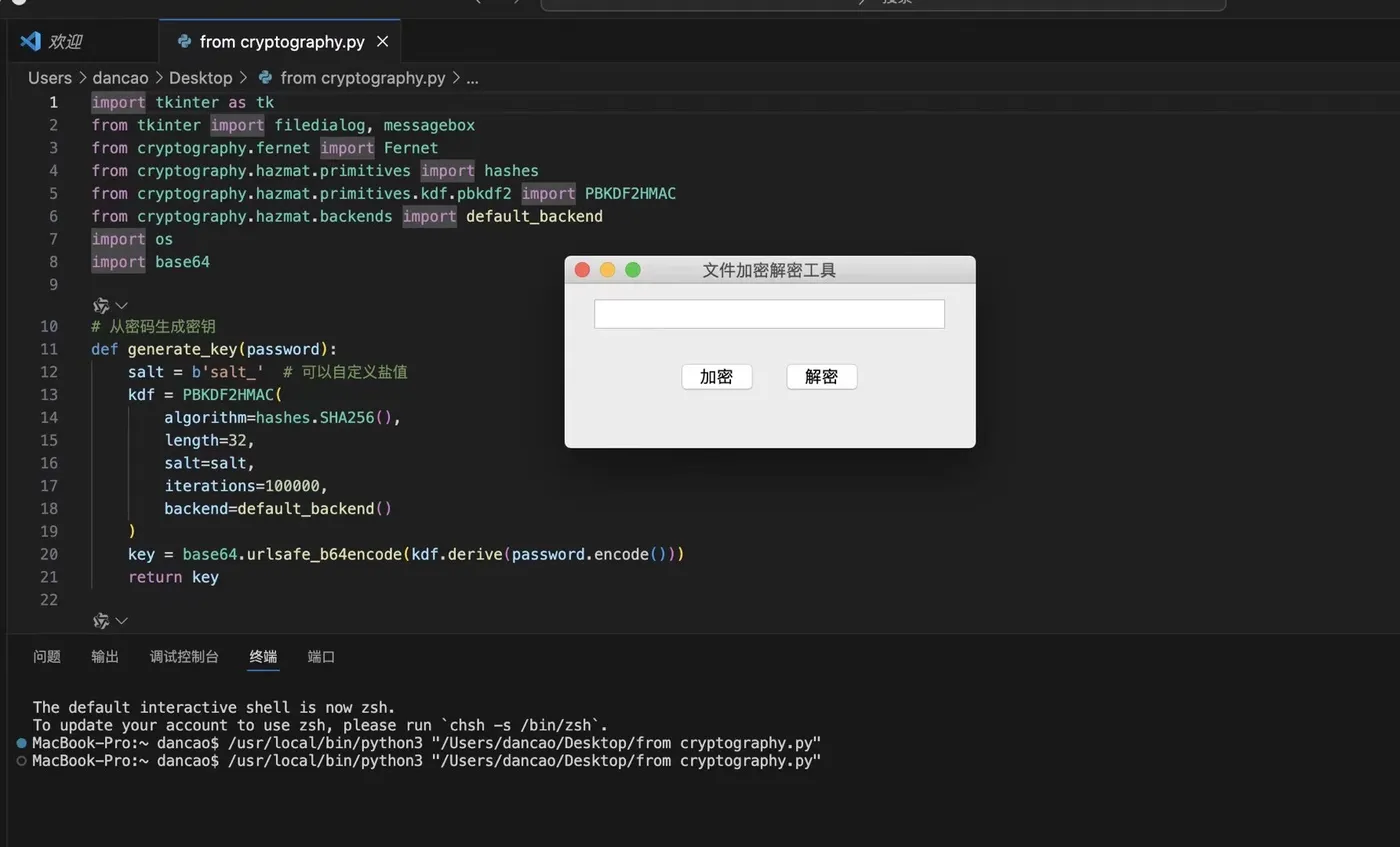Click the breadcrumb ellipsis symbol segment

(x=472, y=78)
